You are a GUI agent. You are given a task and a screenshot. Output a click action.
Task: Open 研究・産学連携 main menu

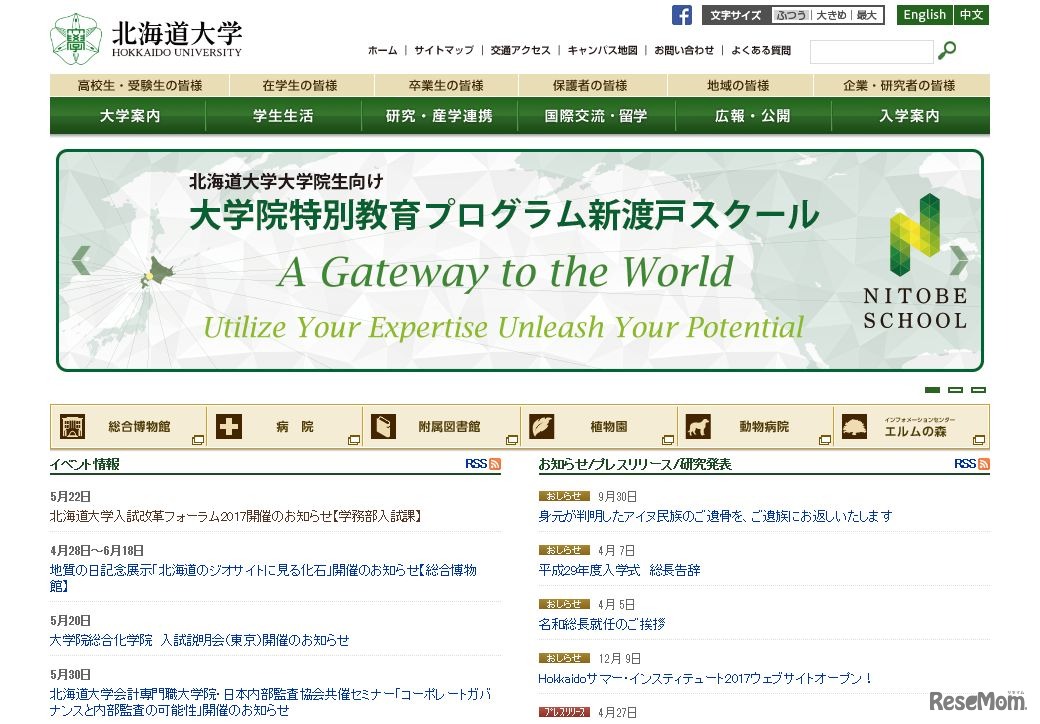click(x=440, y=116)
